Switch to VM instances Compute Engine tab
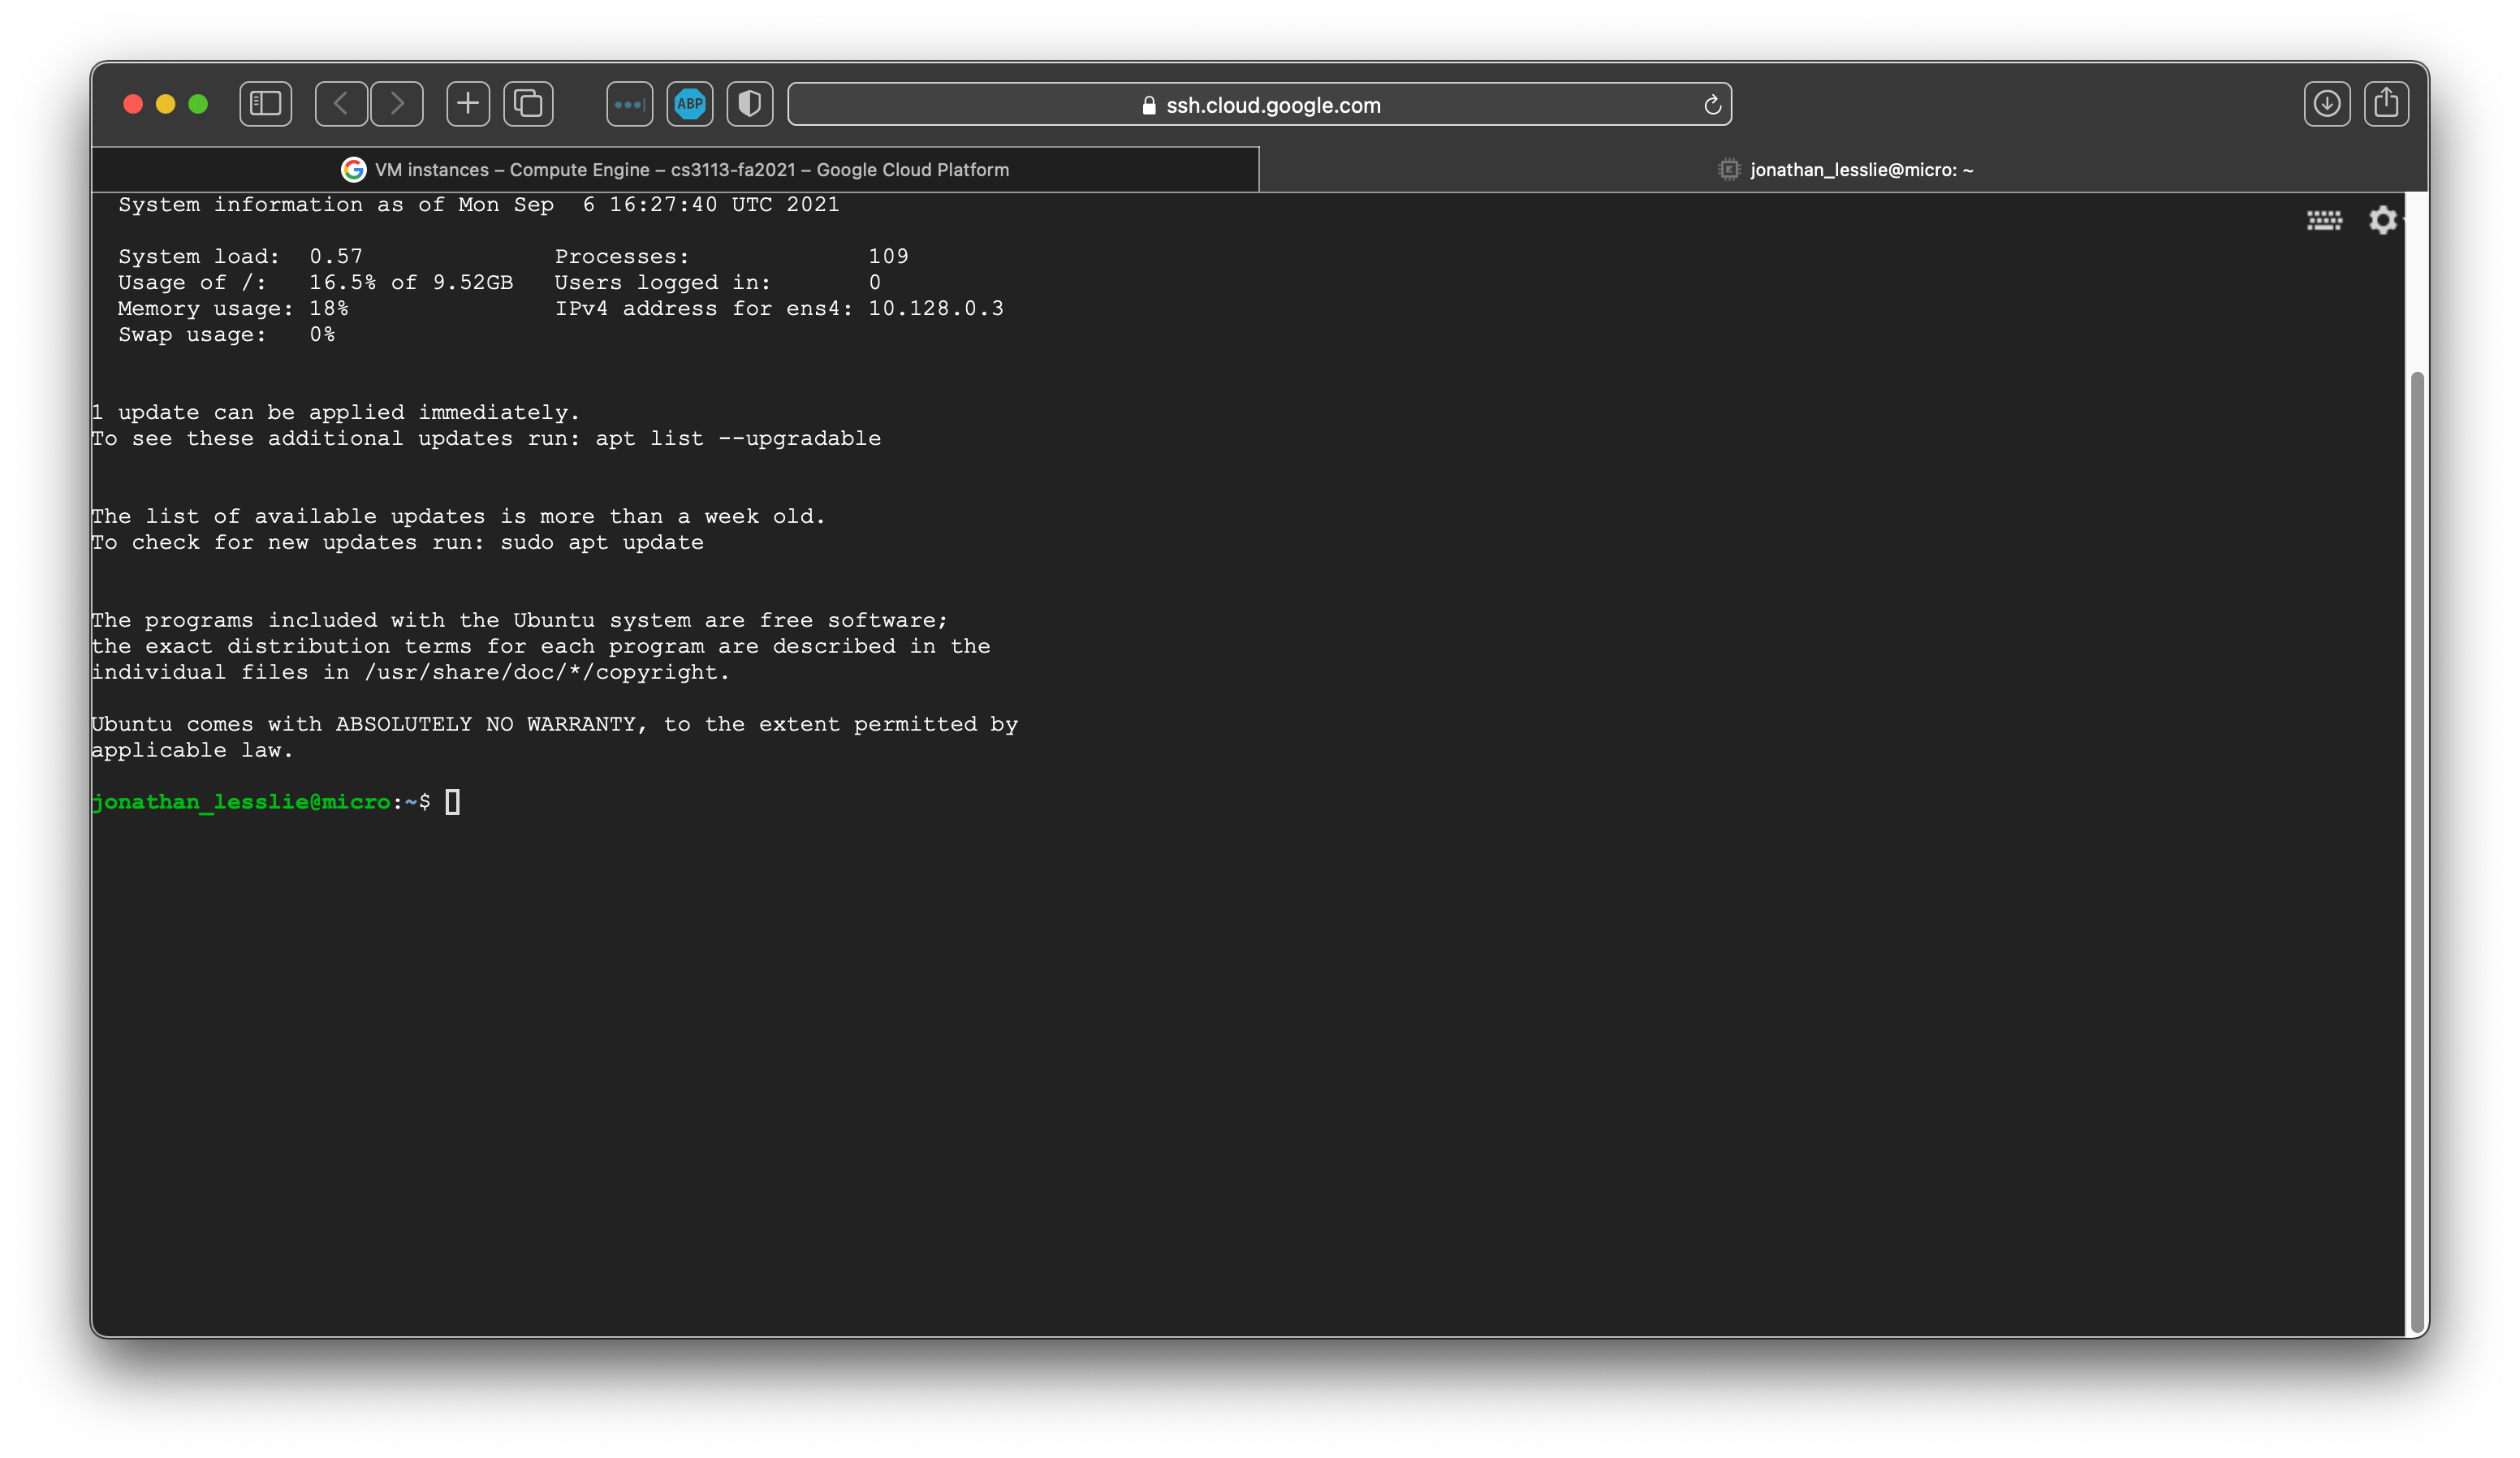 pos(675,170)
